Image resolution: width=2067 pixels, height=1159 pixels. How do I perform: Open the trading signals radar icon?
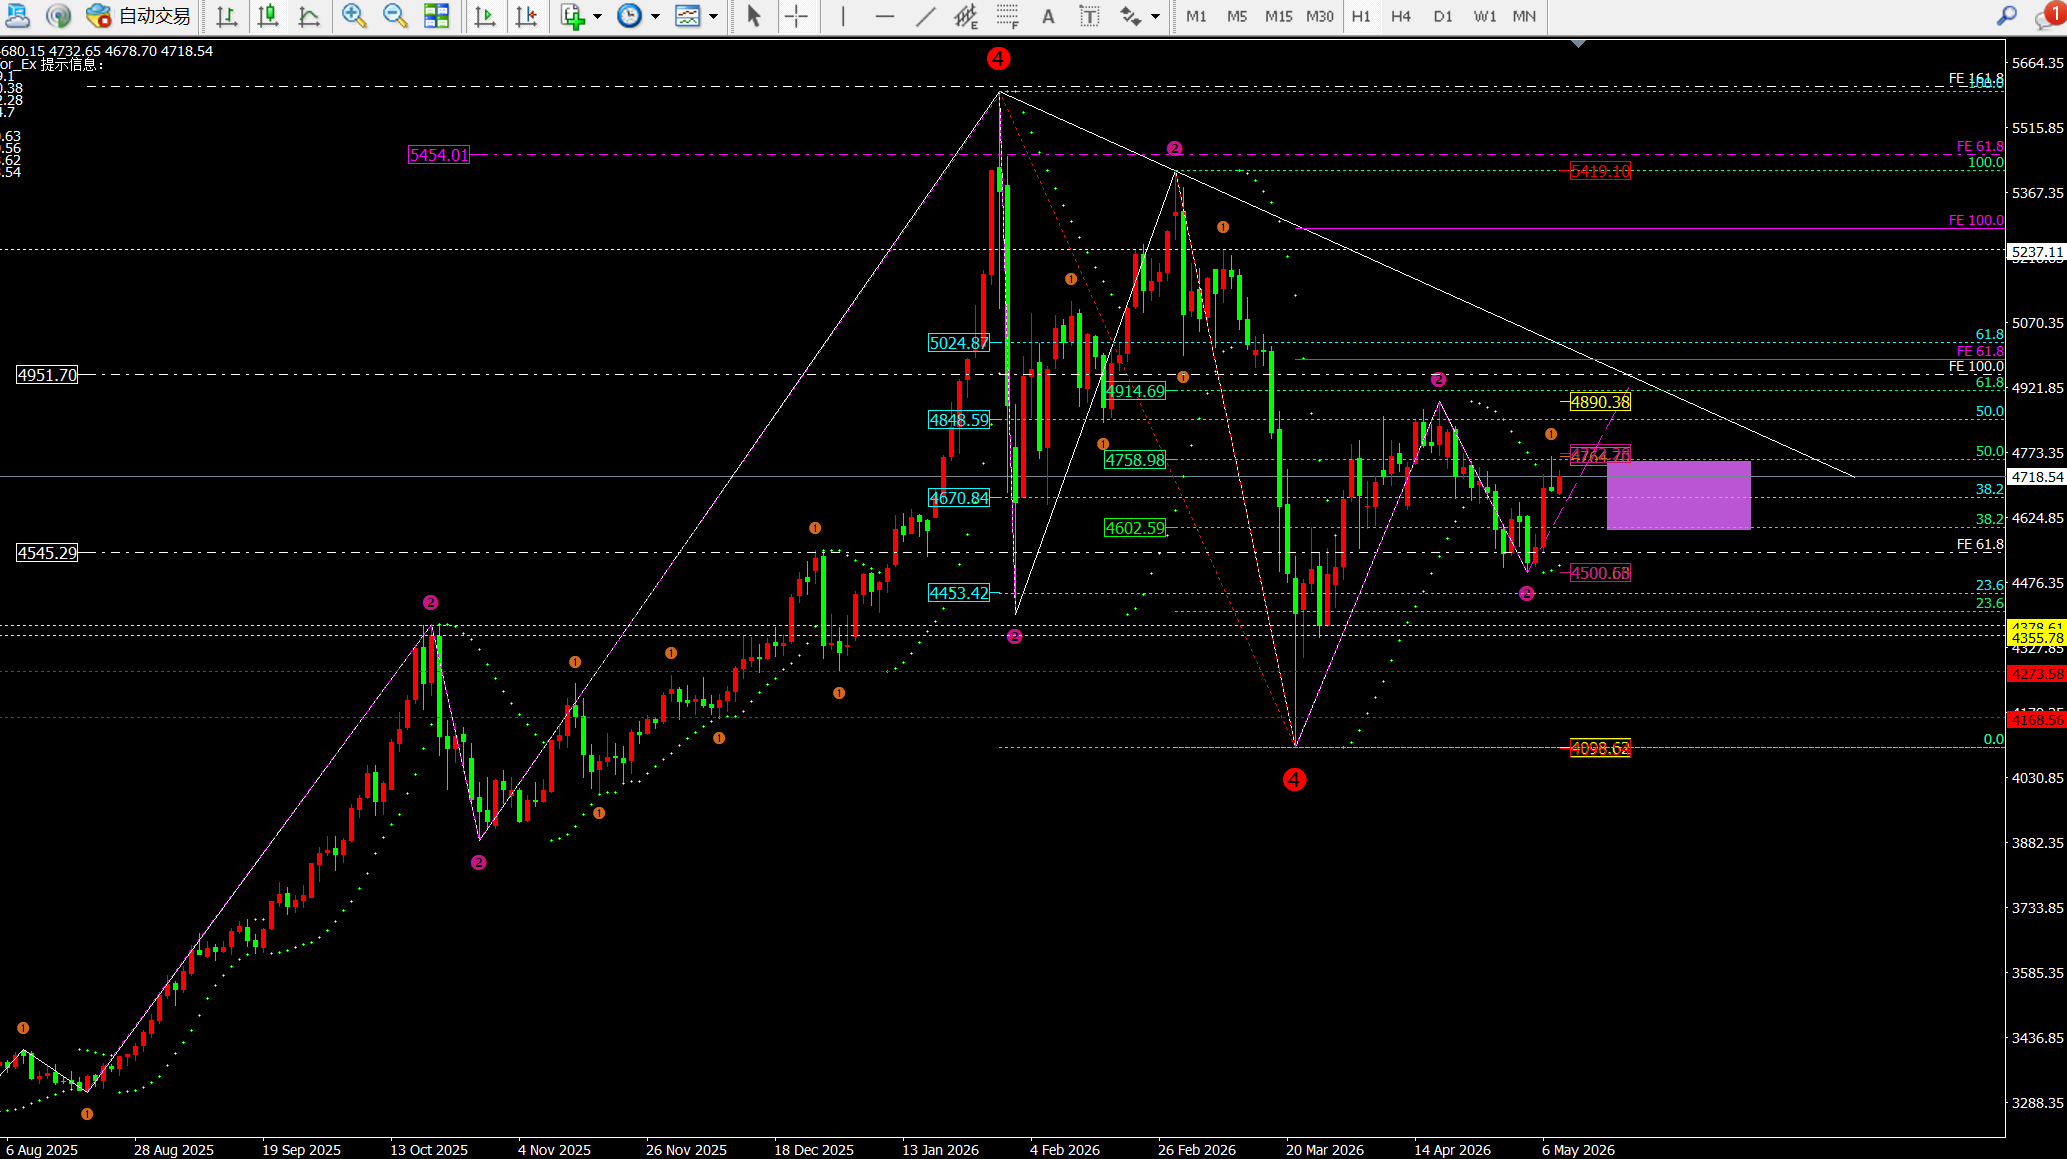[59, 15]
